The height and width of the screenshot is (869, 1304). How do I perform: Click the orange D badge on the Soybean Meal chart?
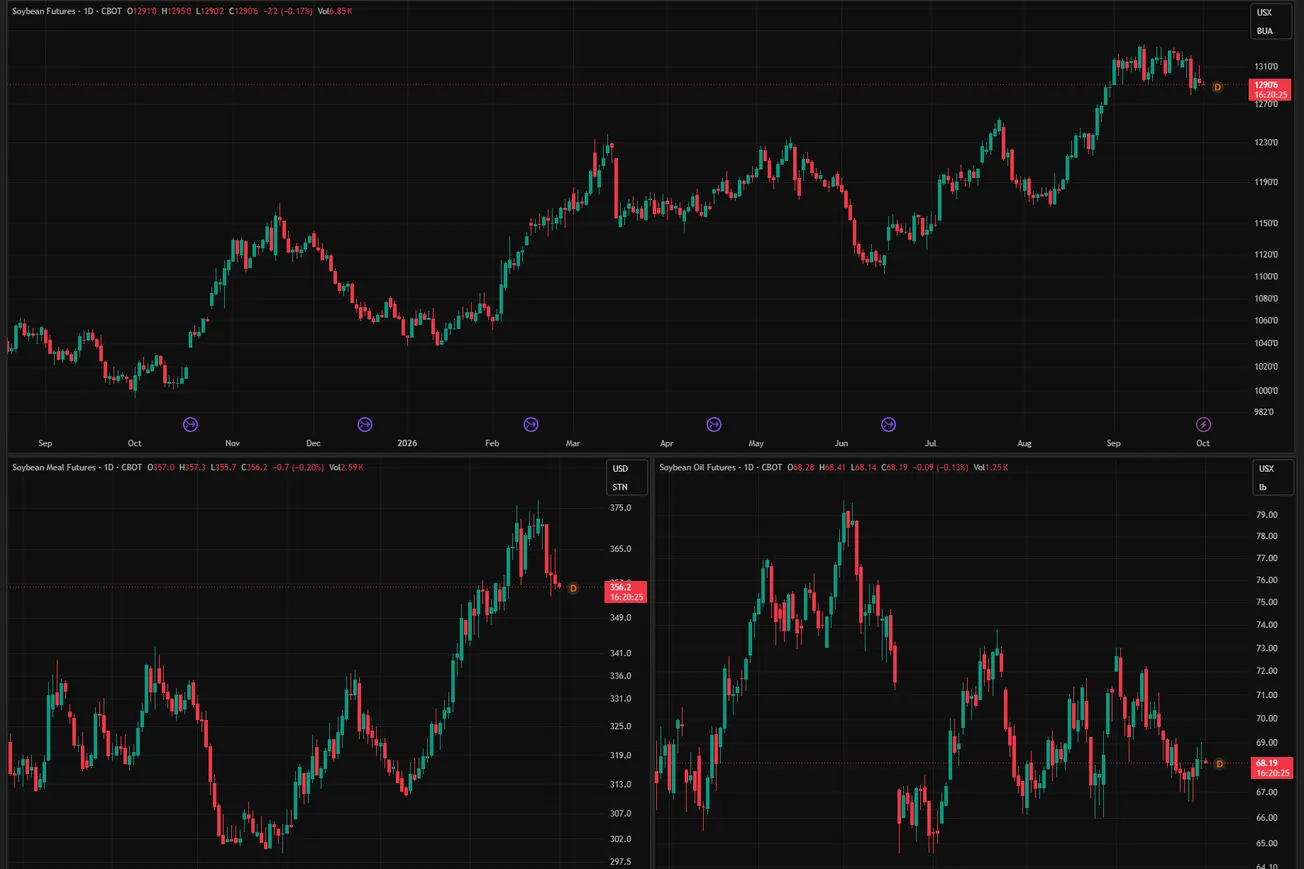[x=573, y=588]
